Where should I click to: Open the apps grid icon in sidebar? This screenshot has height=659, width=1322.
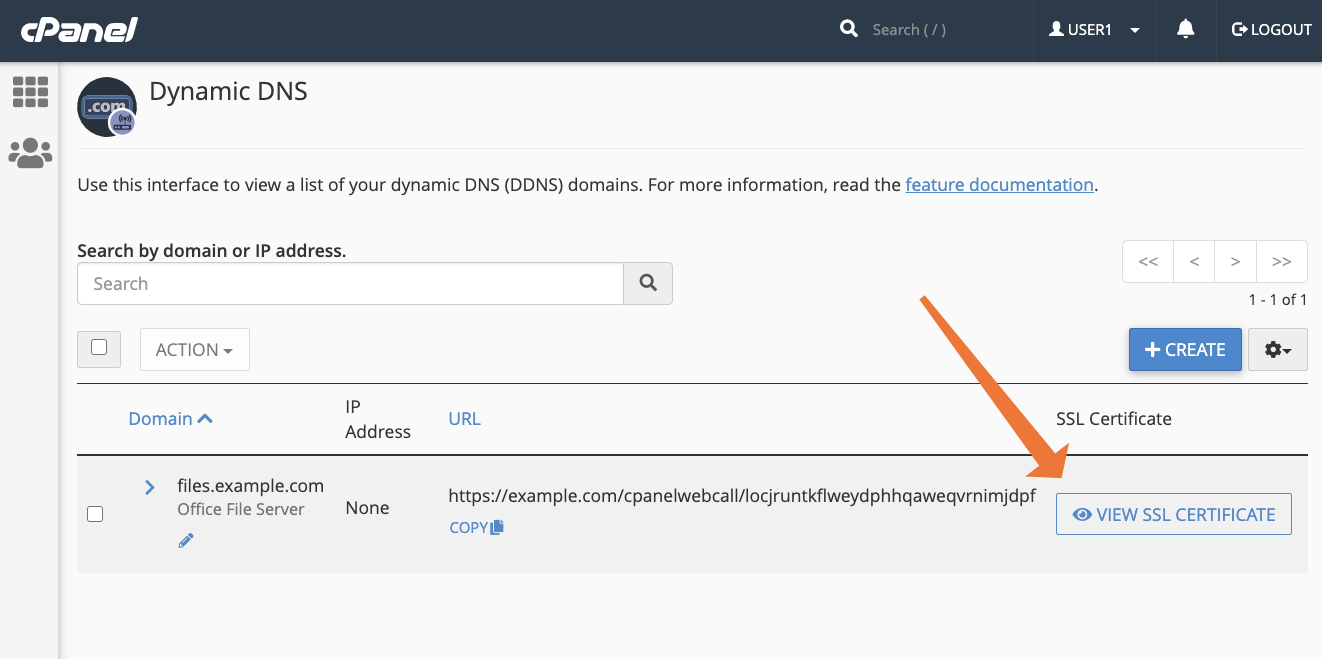pyautogui.click(x=30, y=92)
